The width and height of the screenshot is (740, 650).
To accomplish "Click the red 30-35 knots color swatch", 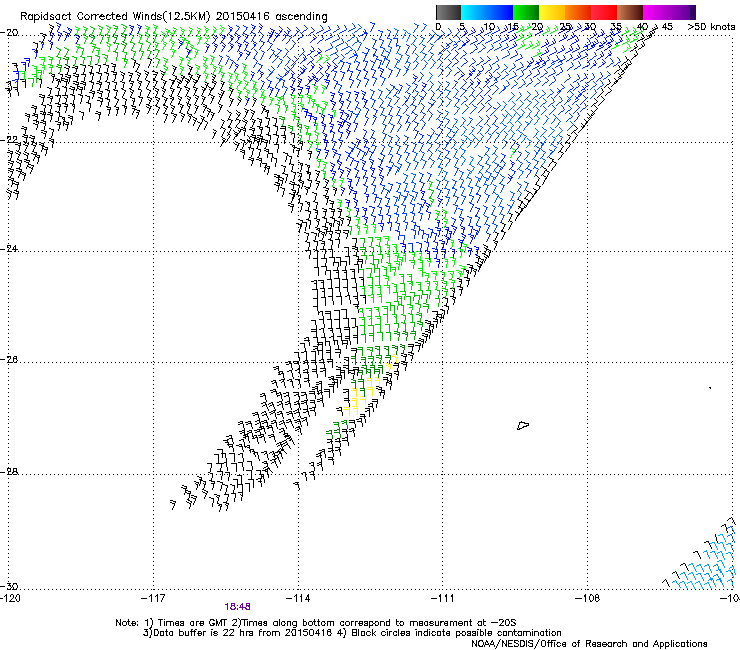I will pos(604,12).
